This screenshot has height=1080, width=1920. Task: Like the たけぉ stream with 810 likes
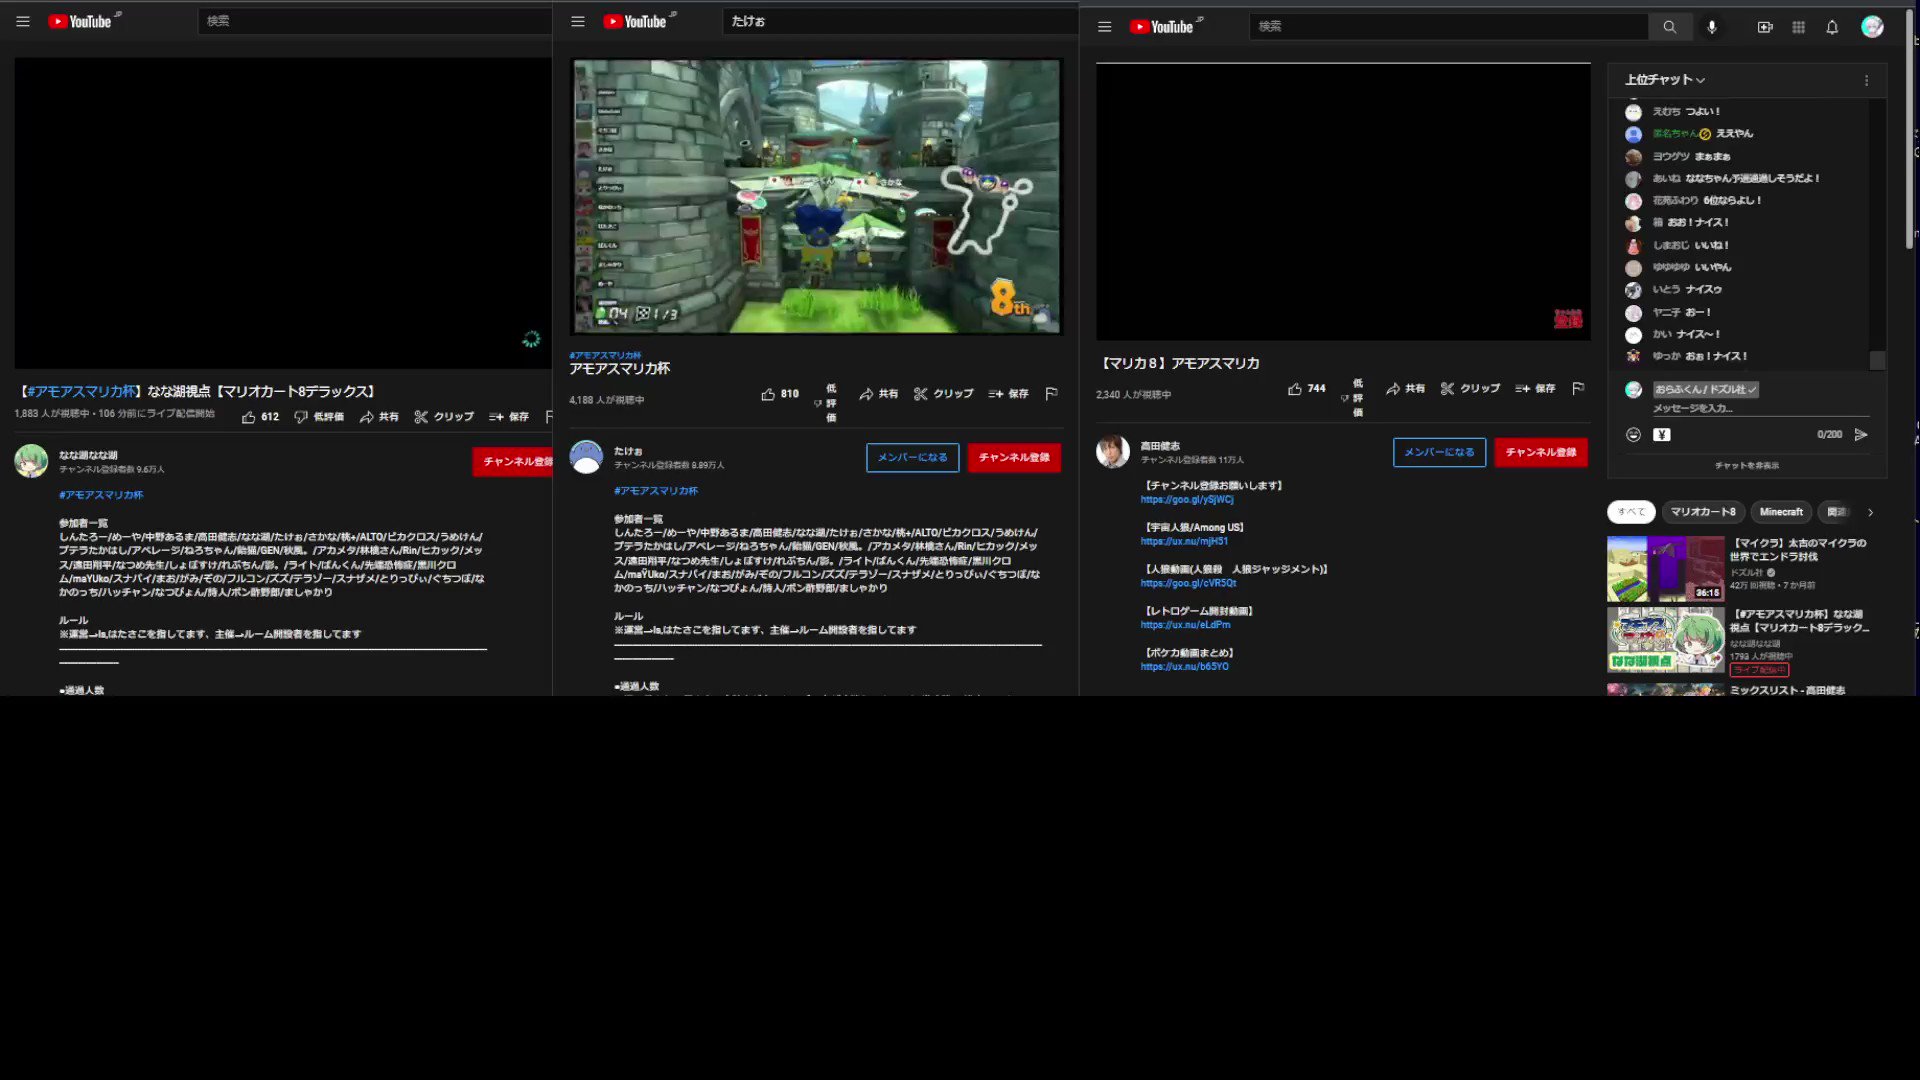769,394
